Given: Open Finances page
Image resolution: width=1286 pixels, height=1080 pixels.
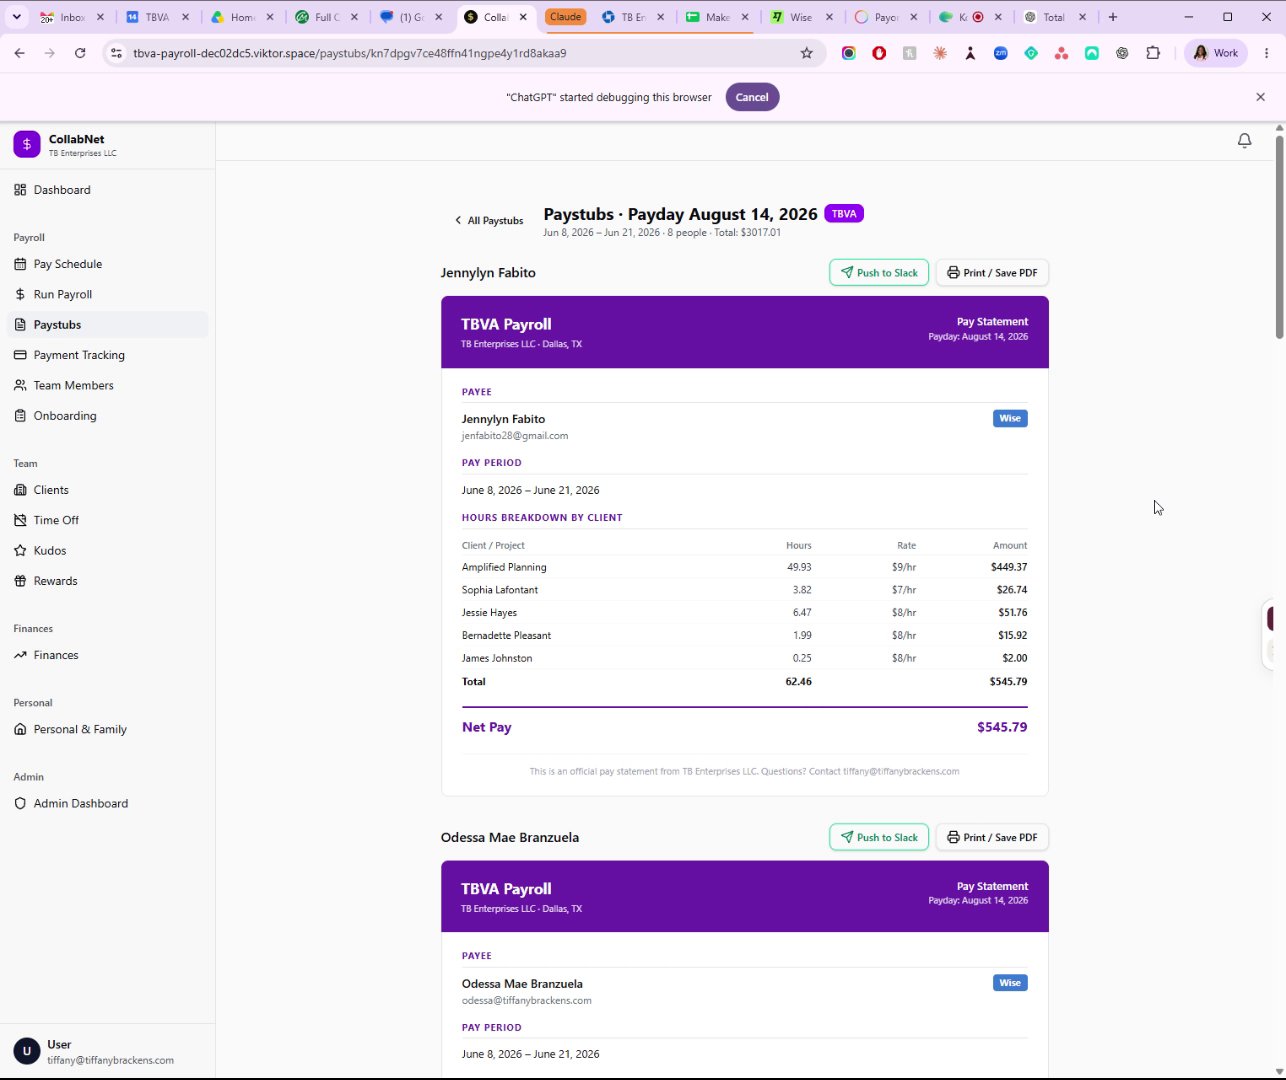Looking at the screenshot, I should point(107,655).
